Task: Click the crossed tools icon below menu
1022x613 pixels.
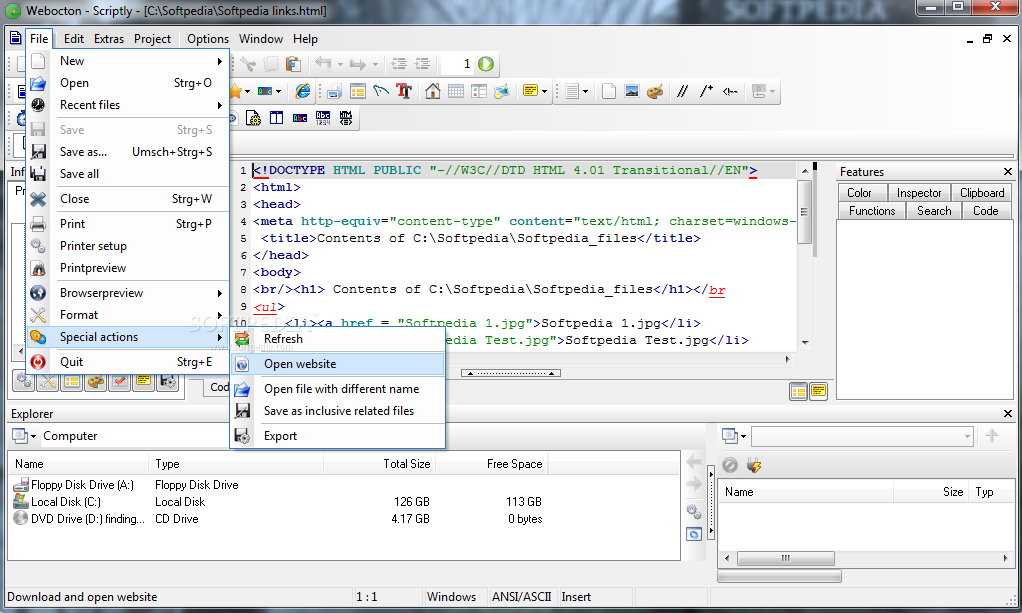Action: 48,381
